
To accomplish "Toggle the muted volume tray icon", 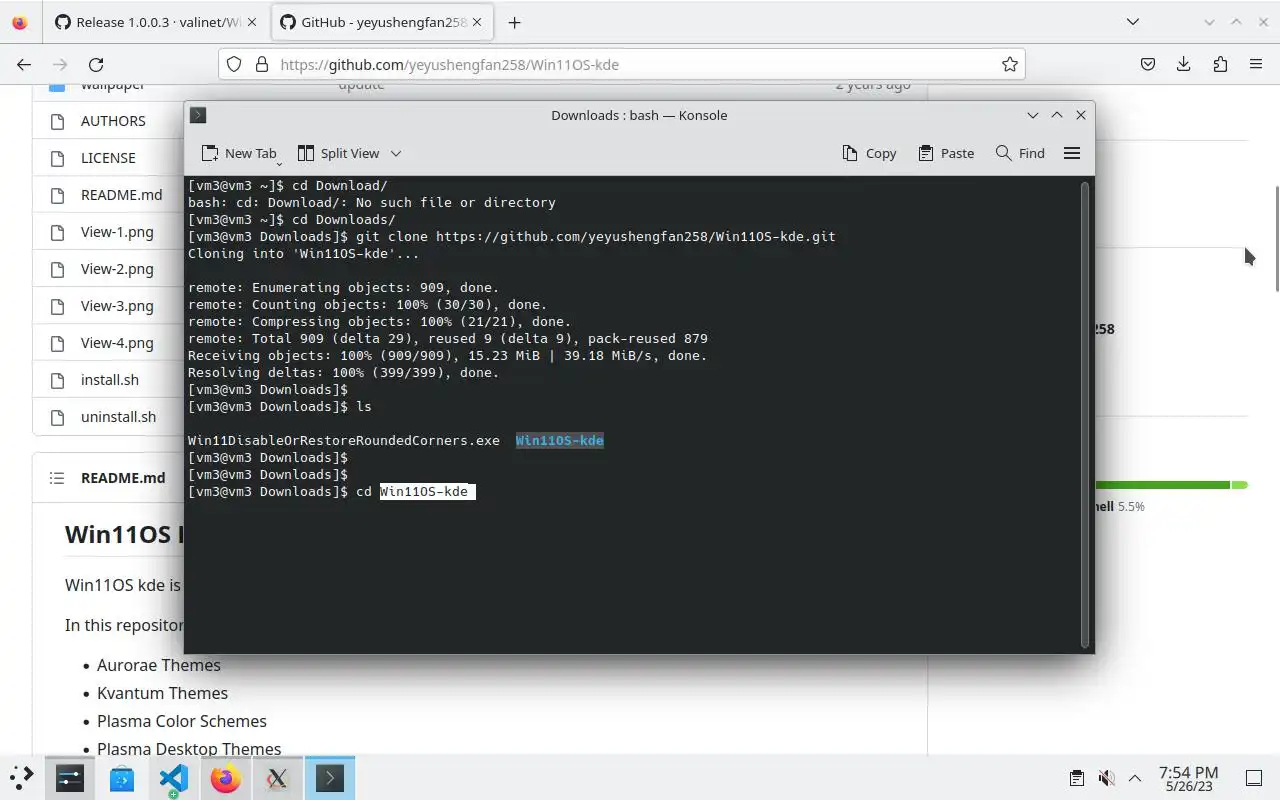I will [x=1106, y=778].
